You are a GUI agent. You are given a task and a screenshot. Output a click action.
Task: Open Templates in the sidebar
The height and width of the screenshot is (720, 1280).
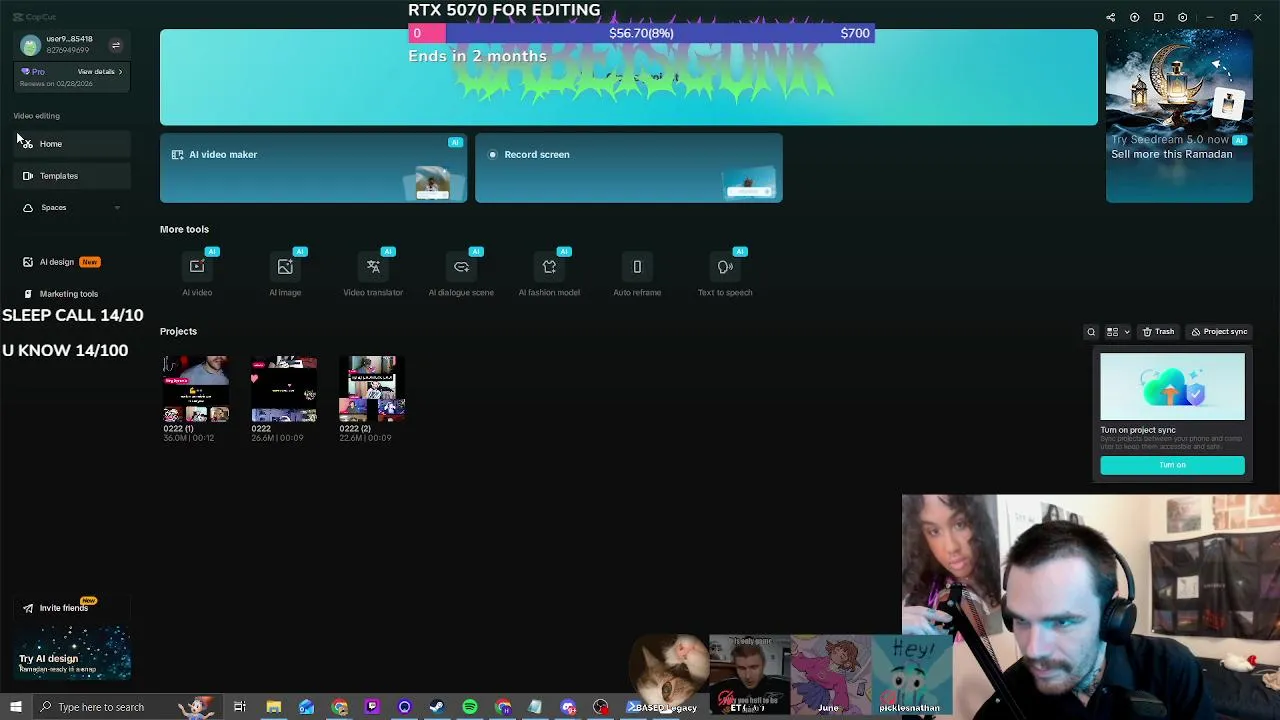click(x=72, y=176)
